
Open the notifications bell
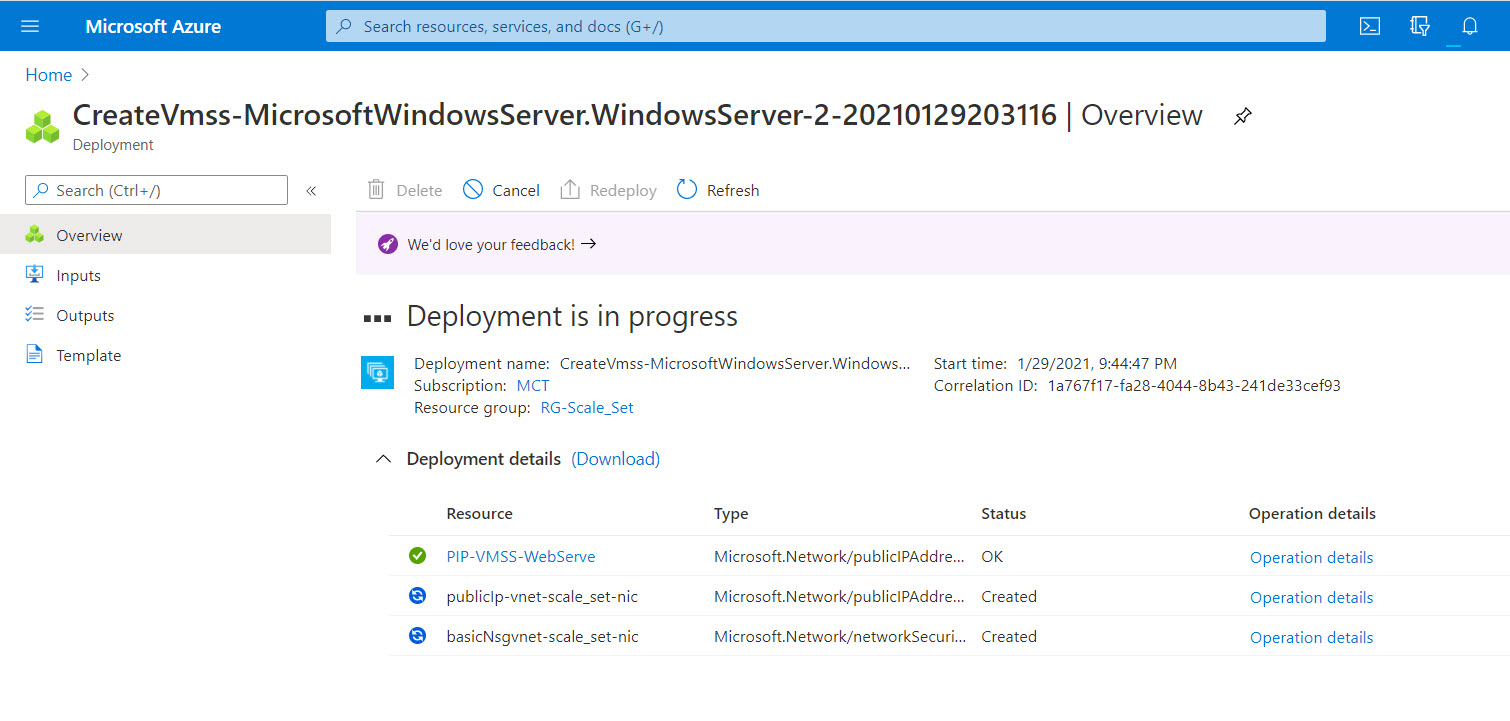tap(1469, 26)
